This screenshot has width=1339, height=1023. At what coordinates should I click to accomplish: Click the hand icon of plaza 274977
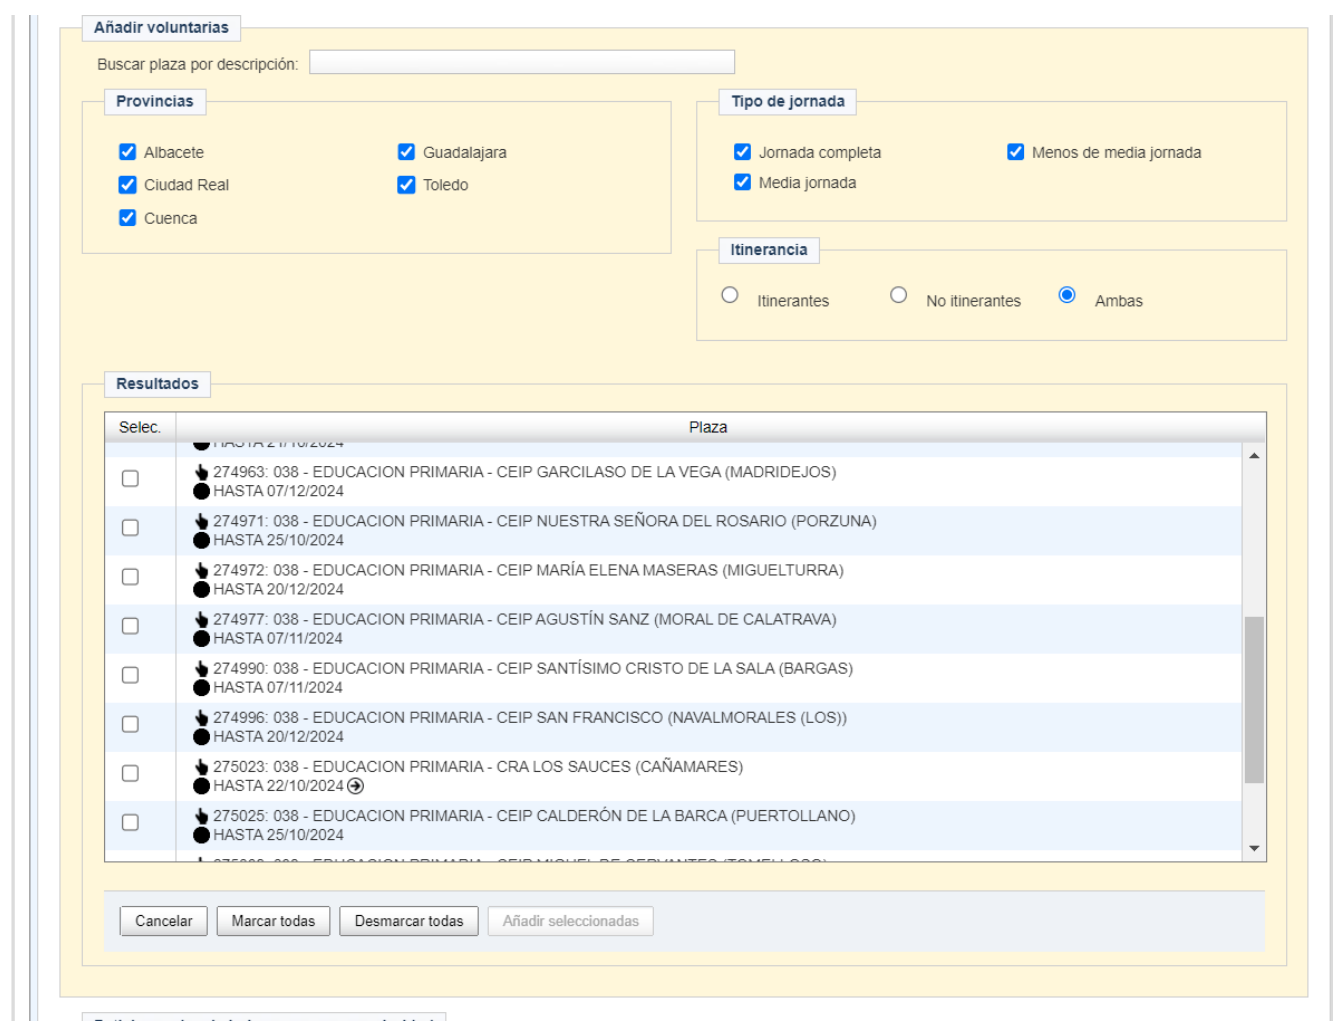coord(202,619)
